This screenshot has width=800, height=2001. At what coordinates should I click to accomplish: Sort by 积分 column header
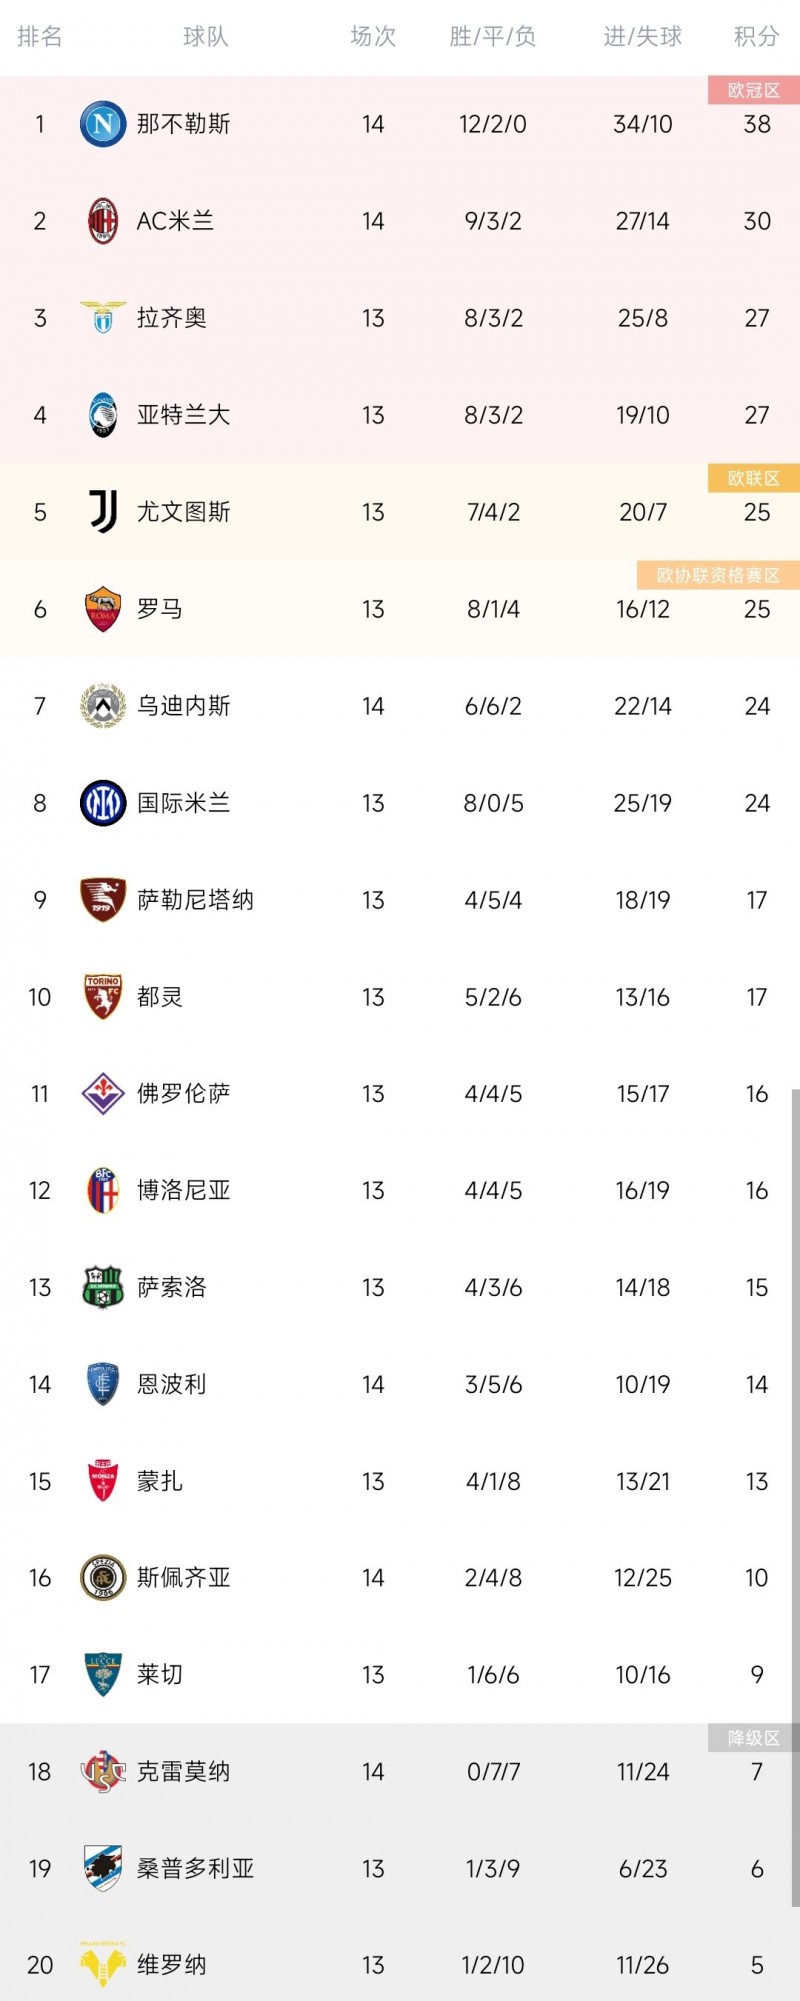point(756,37)
